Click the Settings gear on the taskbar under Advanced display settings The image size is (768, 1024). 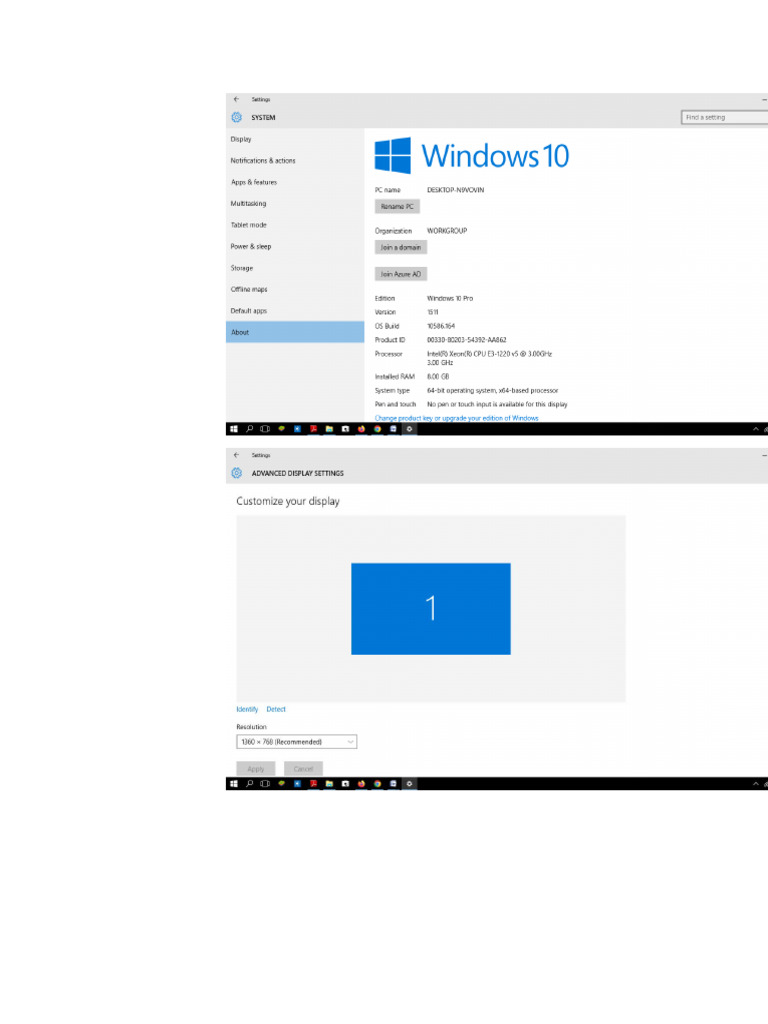coord(409,784)
